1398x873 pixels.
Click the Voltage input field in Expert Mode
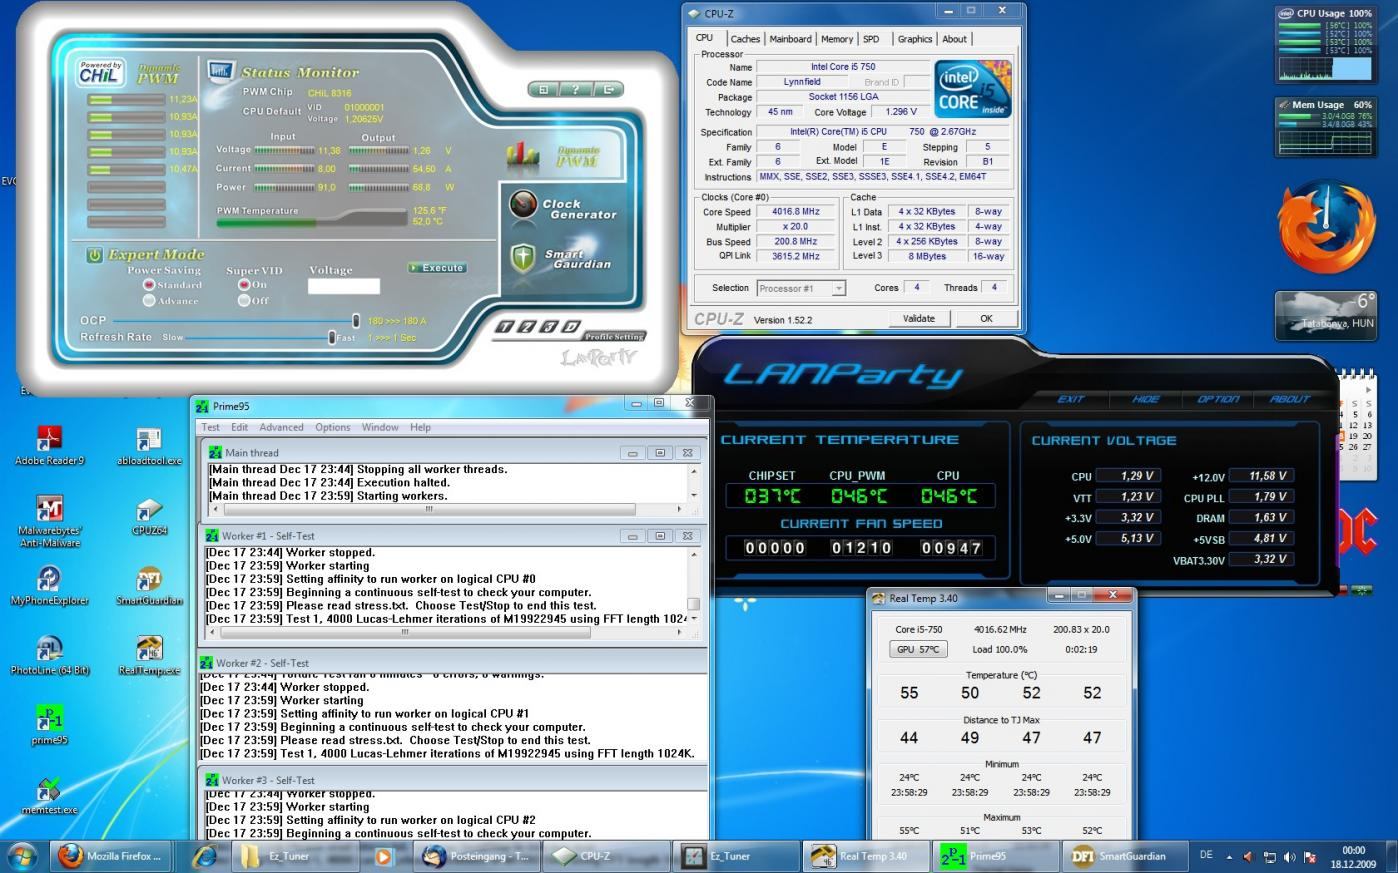coord(344,286)
